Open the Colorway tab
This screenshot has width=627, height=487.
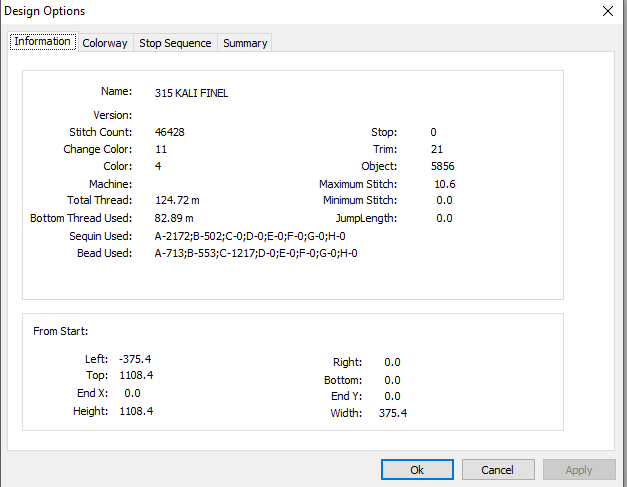105,43
